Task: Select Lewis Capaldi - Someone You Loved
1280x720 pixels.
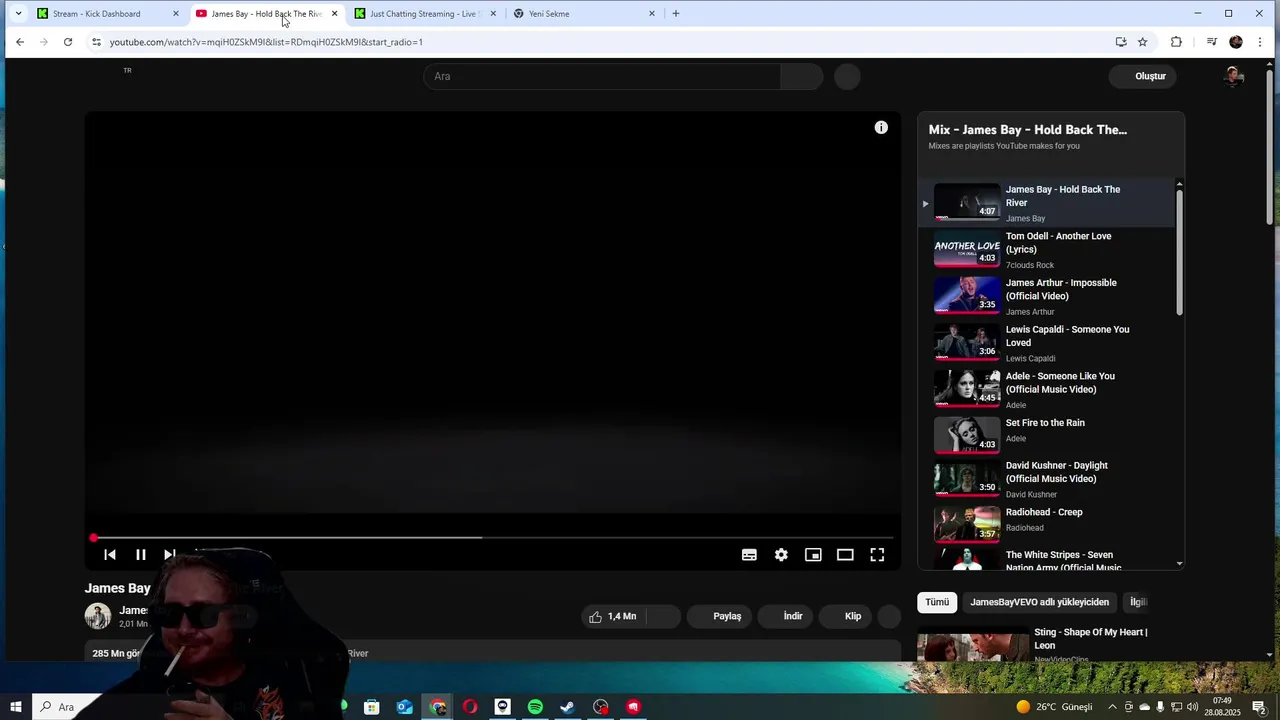Action: (x=1046, y=343)
